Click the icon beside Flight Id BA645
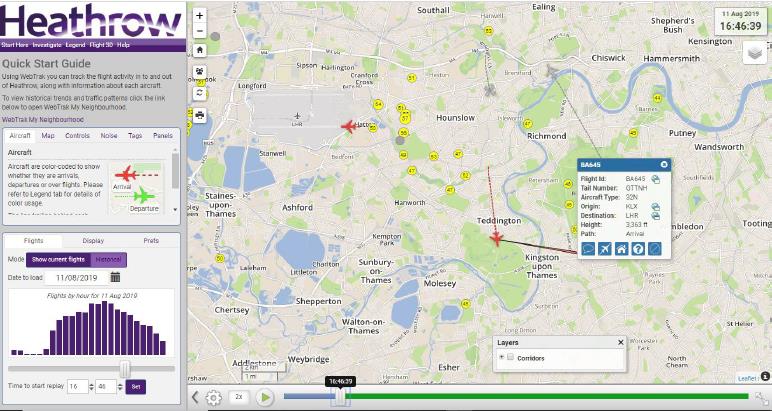This screenshot has height=411, width=772. pos(655,179)
